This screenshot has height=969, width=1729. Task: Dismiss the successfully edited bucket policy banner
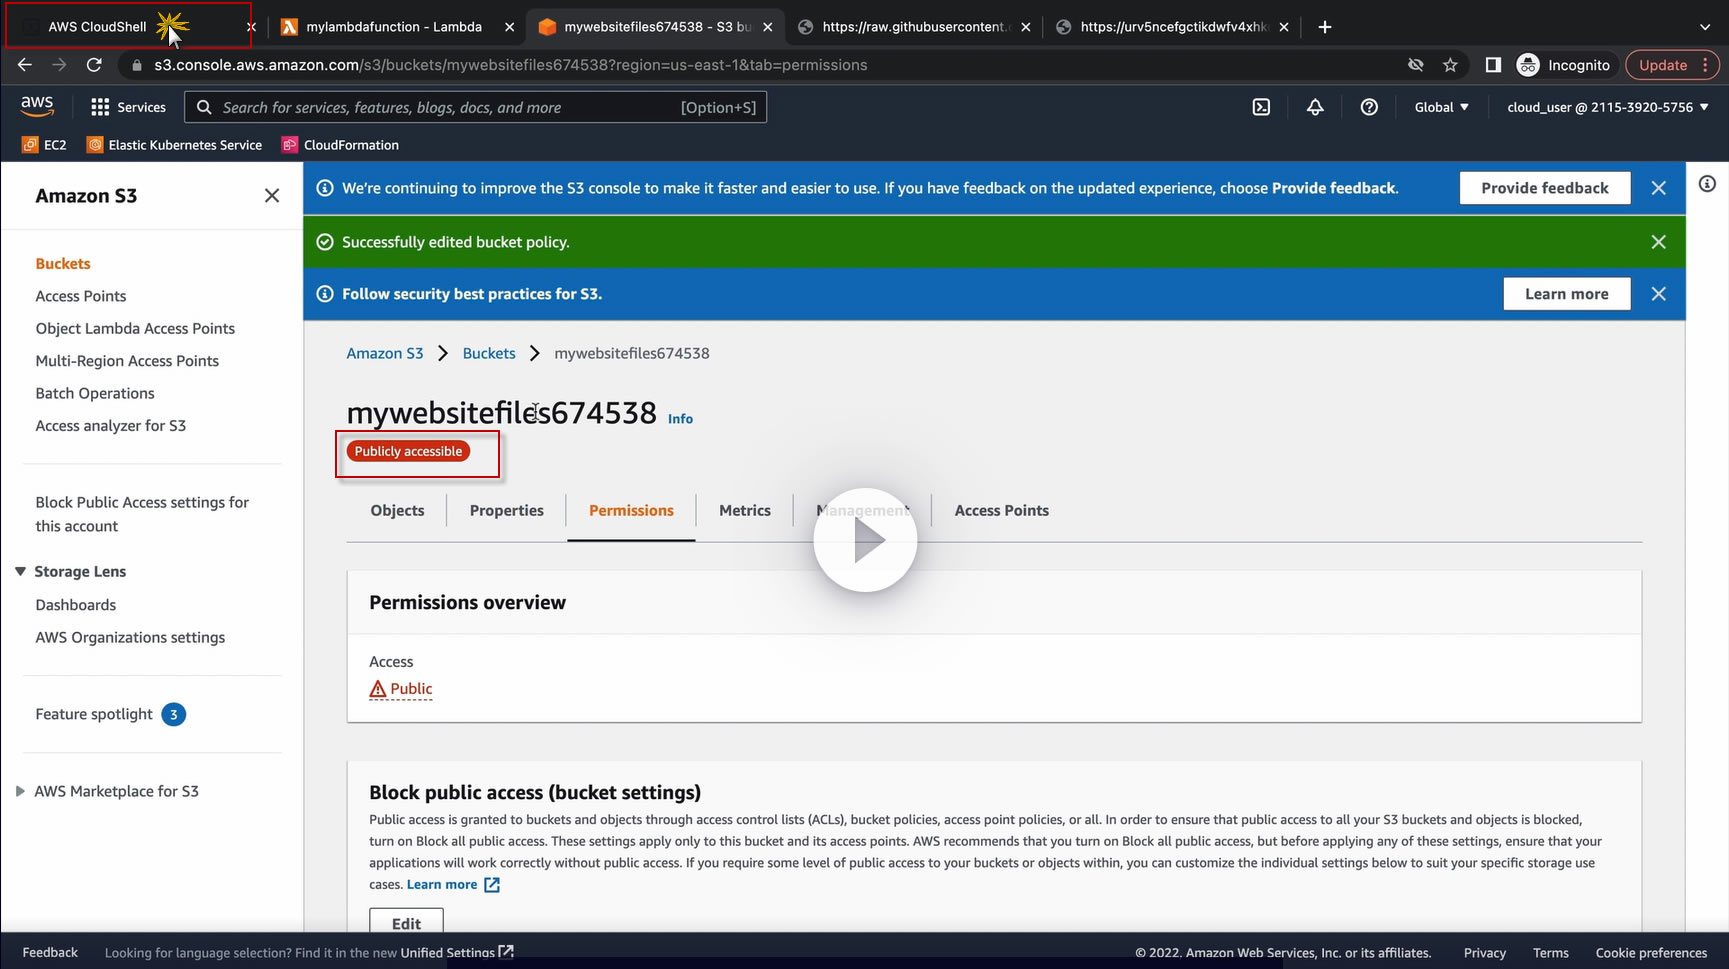pyautogui.click(x=1658, y=242)
